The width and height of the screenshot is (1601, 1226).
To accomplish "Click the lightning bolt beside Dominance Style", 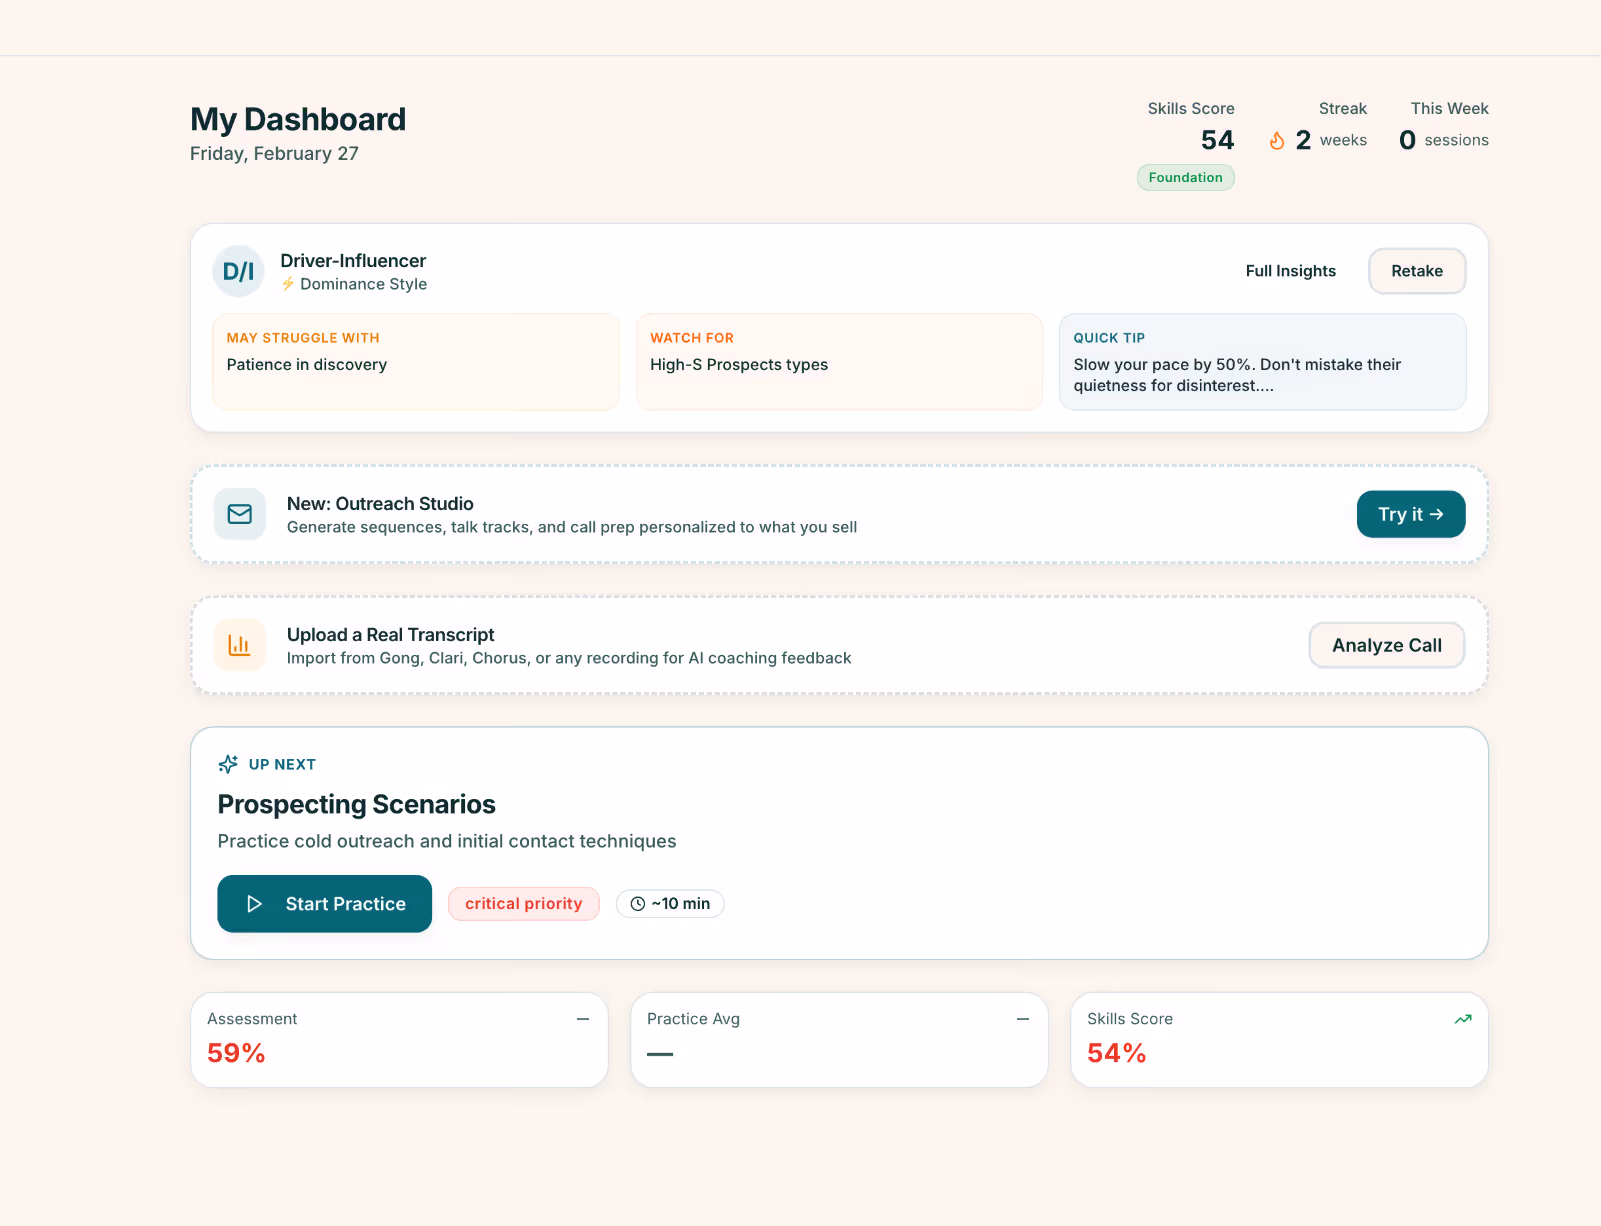I will tap(289, 283).
